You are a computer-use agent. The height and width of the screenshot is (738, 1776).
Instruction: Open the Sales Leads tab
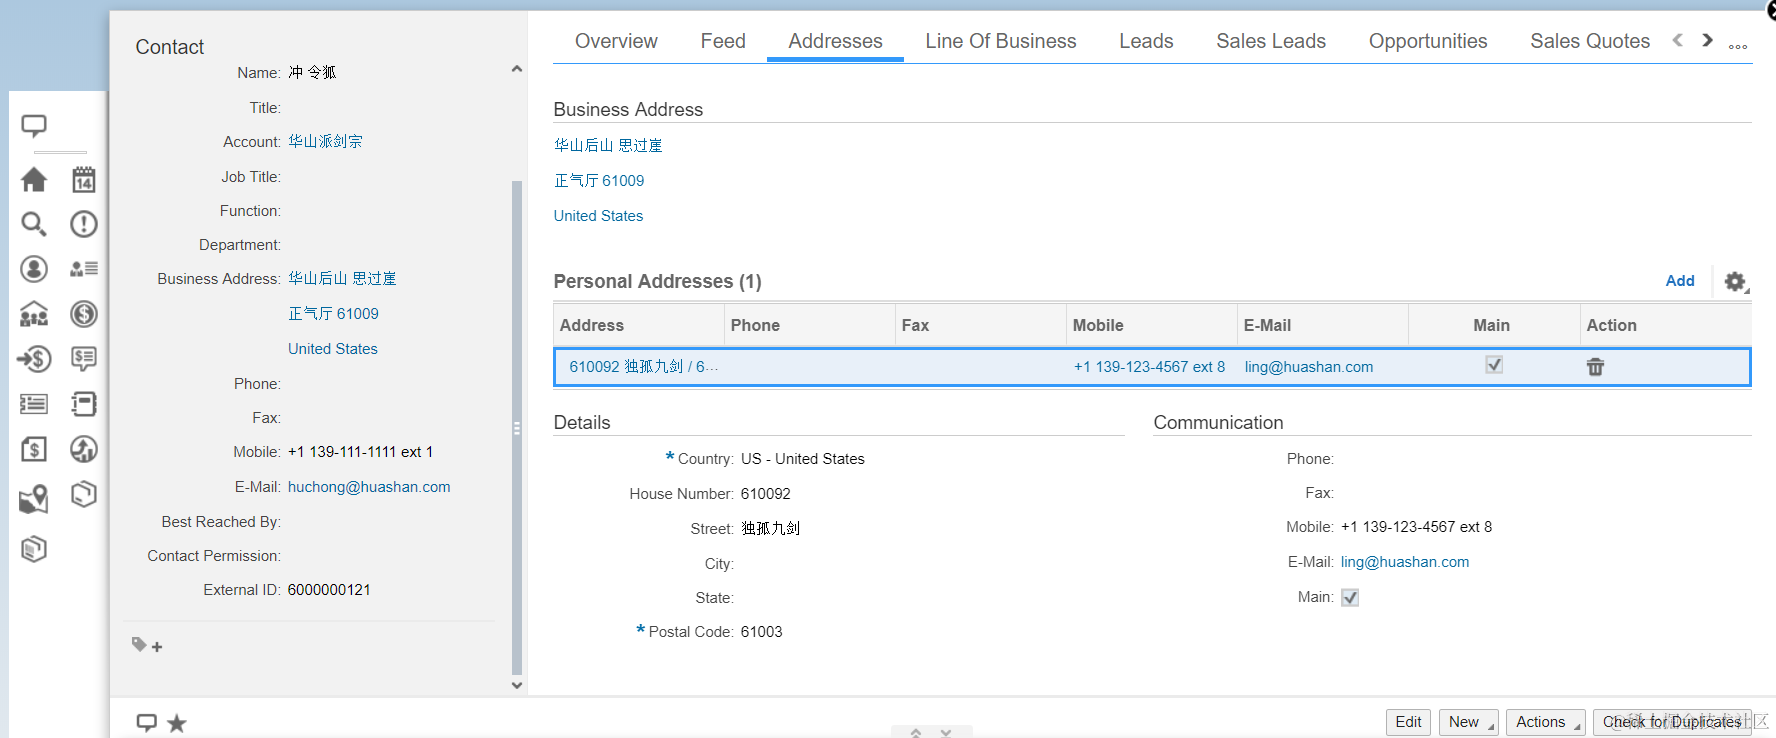[1271, 41]
